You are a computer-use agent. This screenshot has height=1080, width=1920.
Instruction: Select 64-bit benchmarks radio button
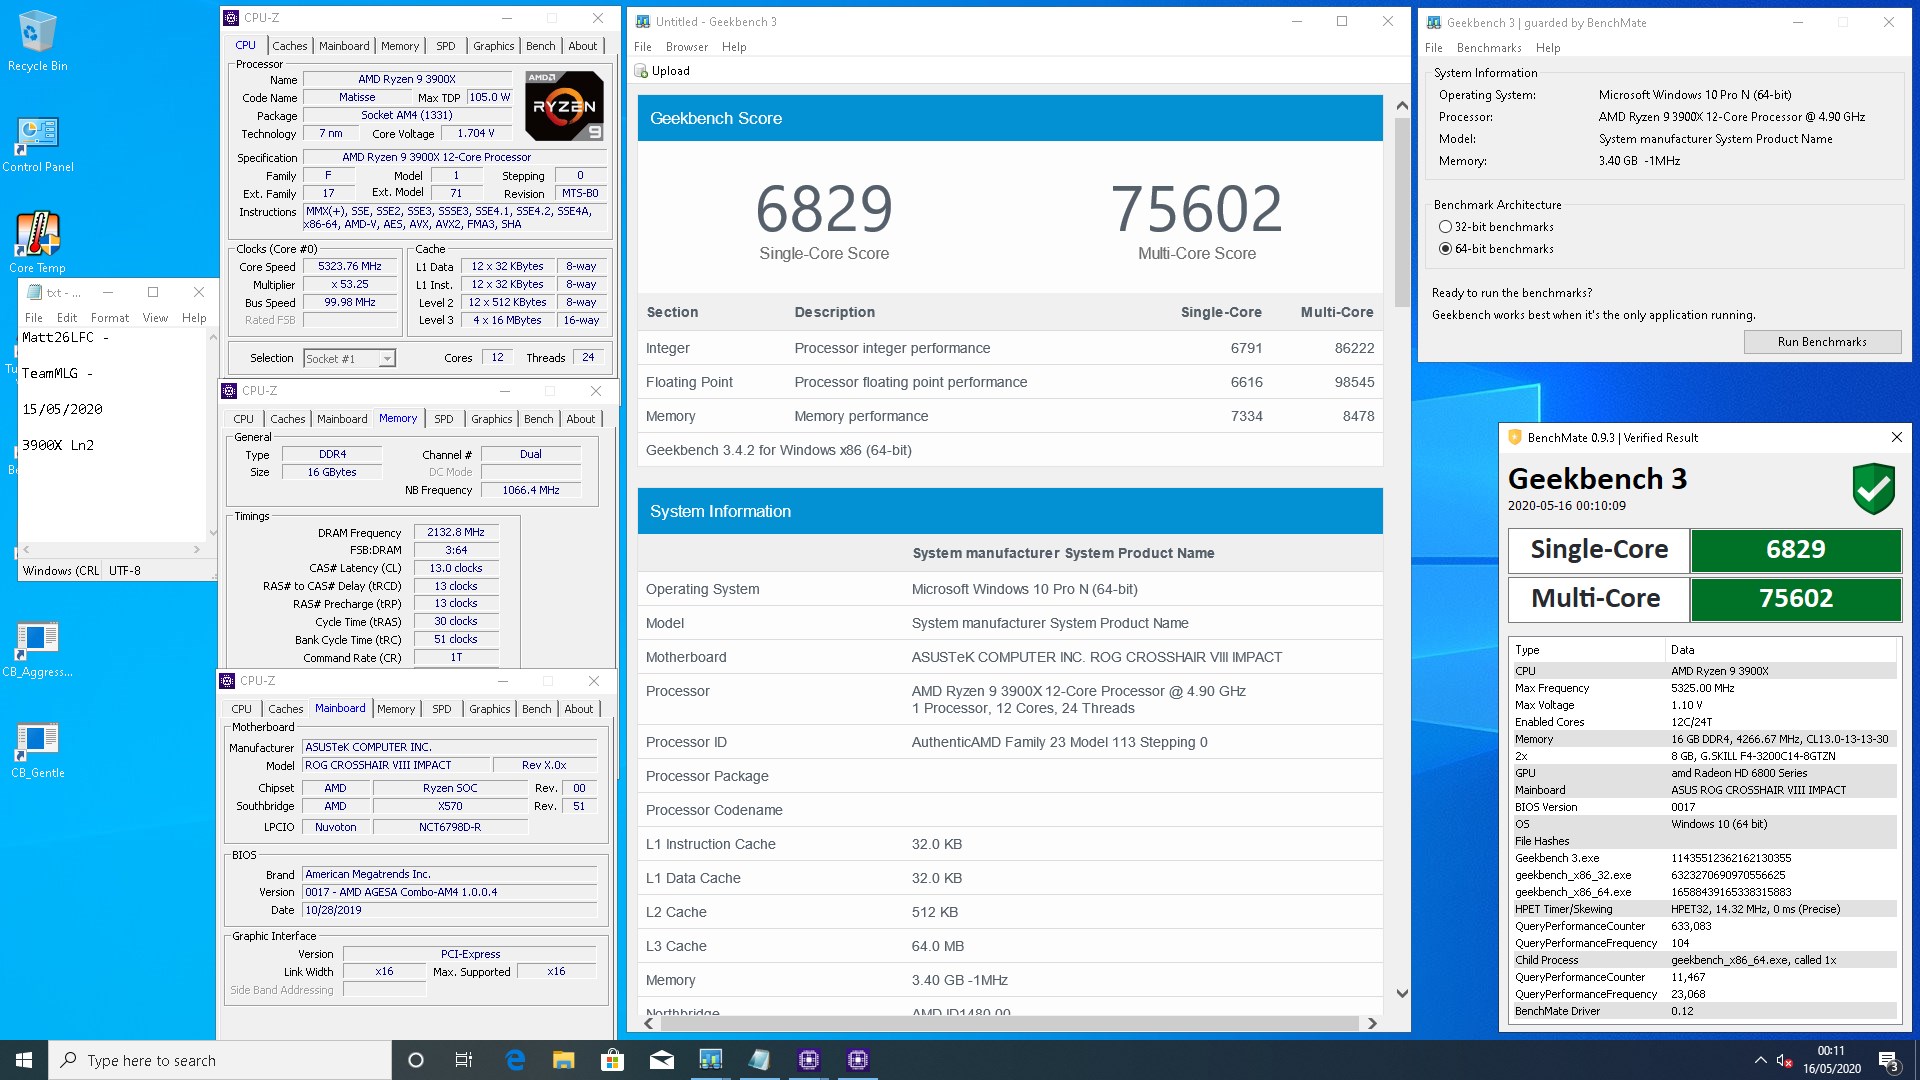(x=1445, y=249)
